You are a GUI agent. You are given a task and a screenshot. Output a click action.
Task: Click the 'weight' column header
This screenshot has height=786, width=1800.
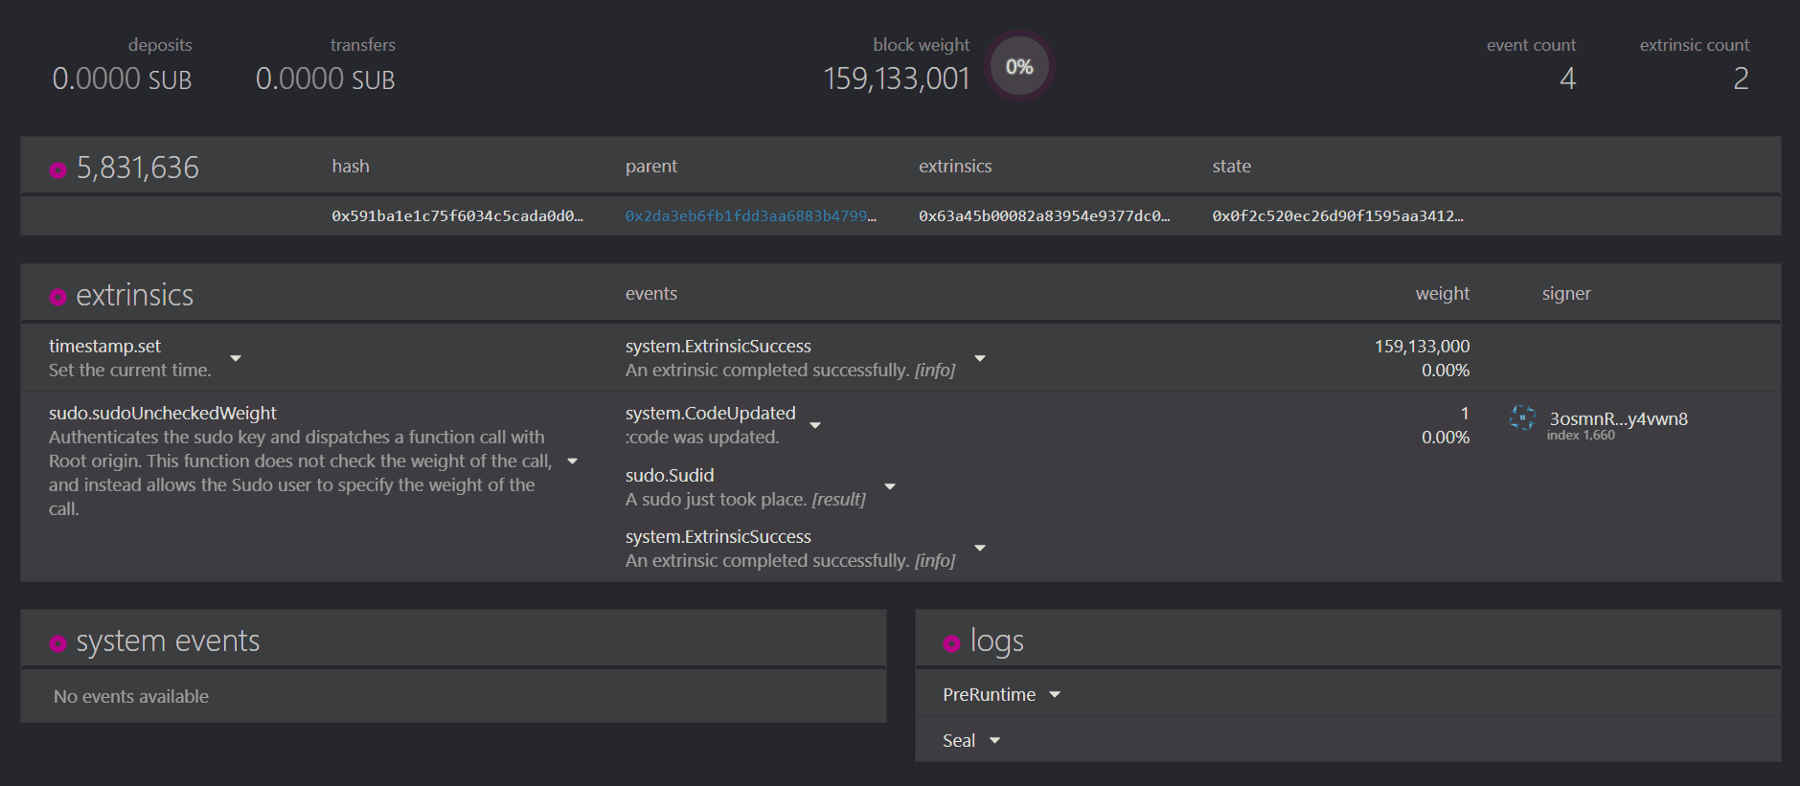tap(1442, 293)
